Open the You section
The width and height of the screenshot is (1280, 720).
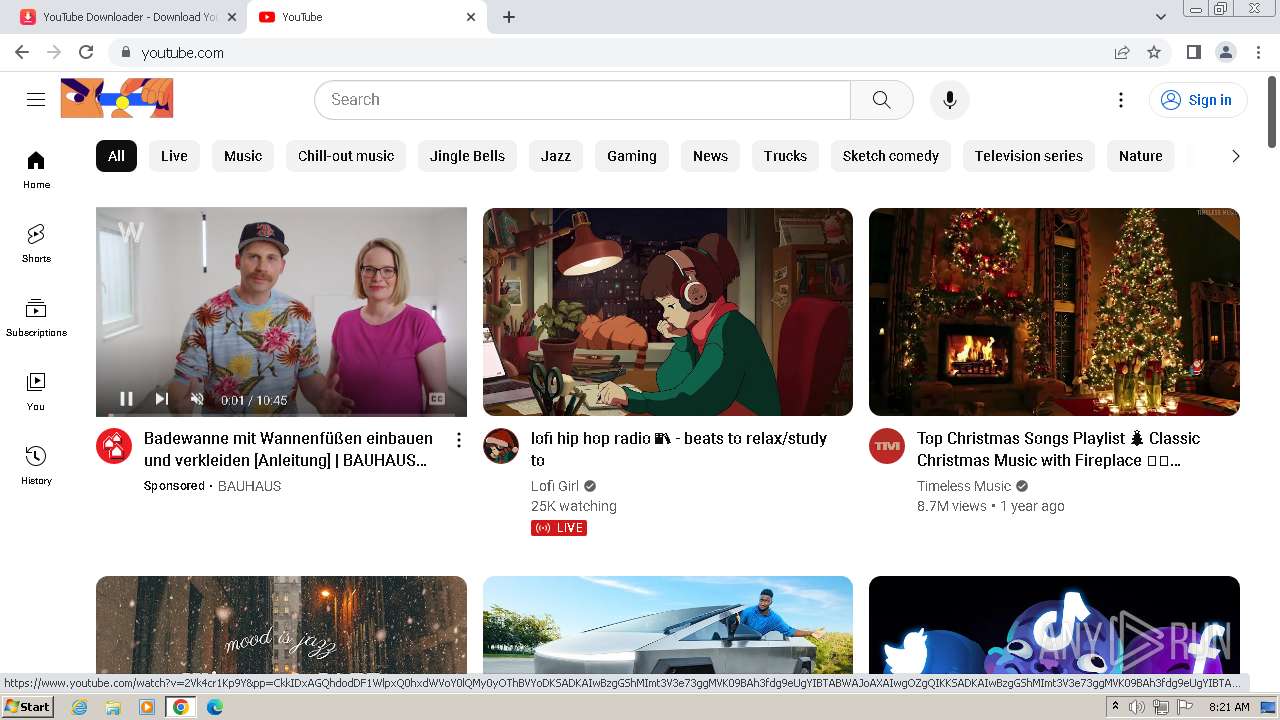(36, 392)
